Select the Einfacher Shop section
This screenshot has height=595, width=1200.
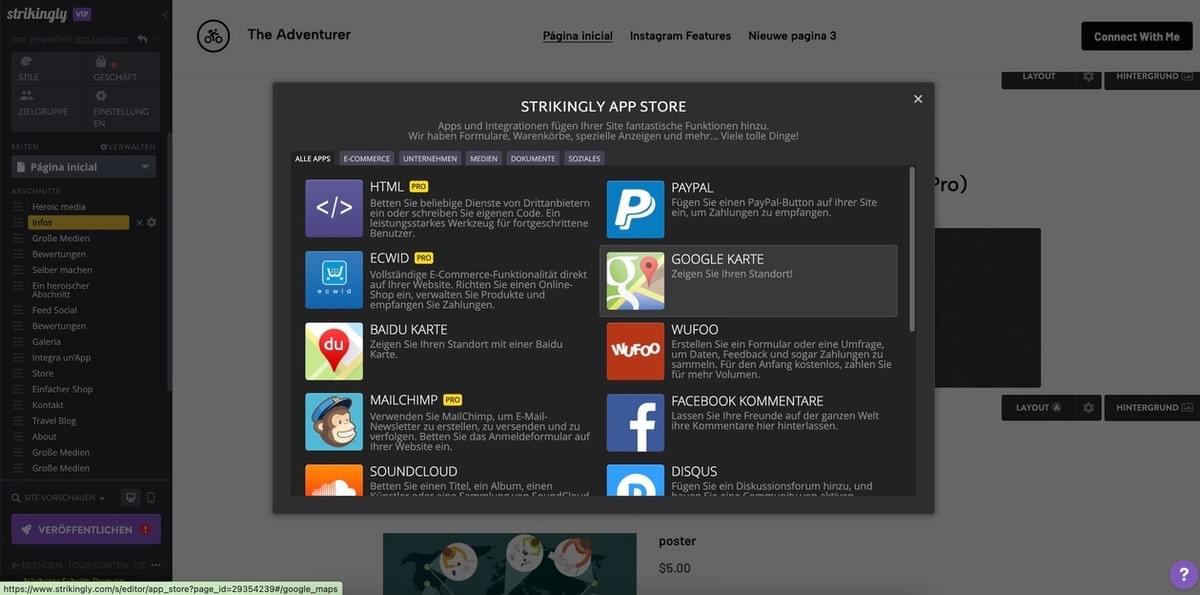62,389
